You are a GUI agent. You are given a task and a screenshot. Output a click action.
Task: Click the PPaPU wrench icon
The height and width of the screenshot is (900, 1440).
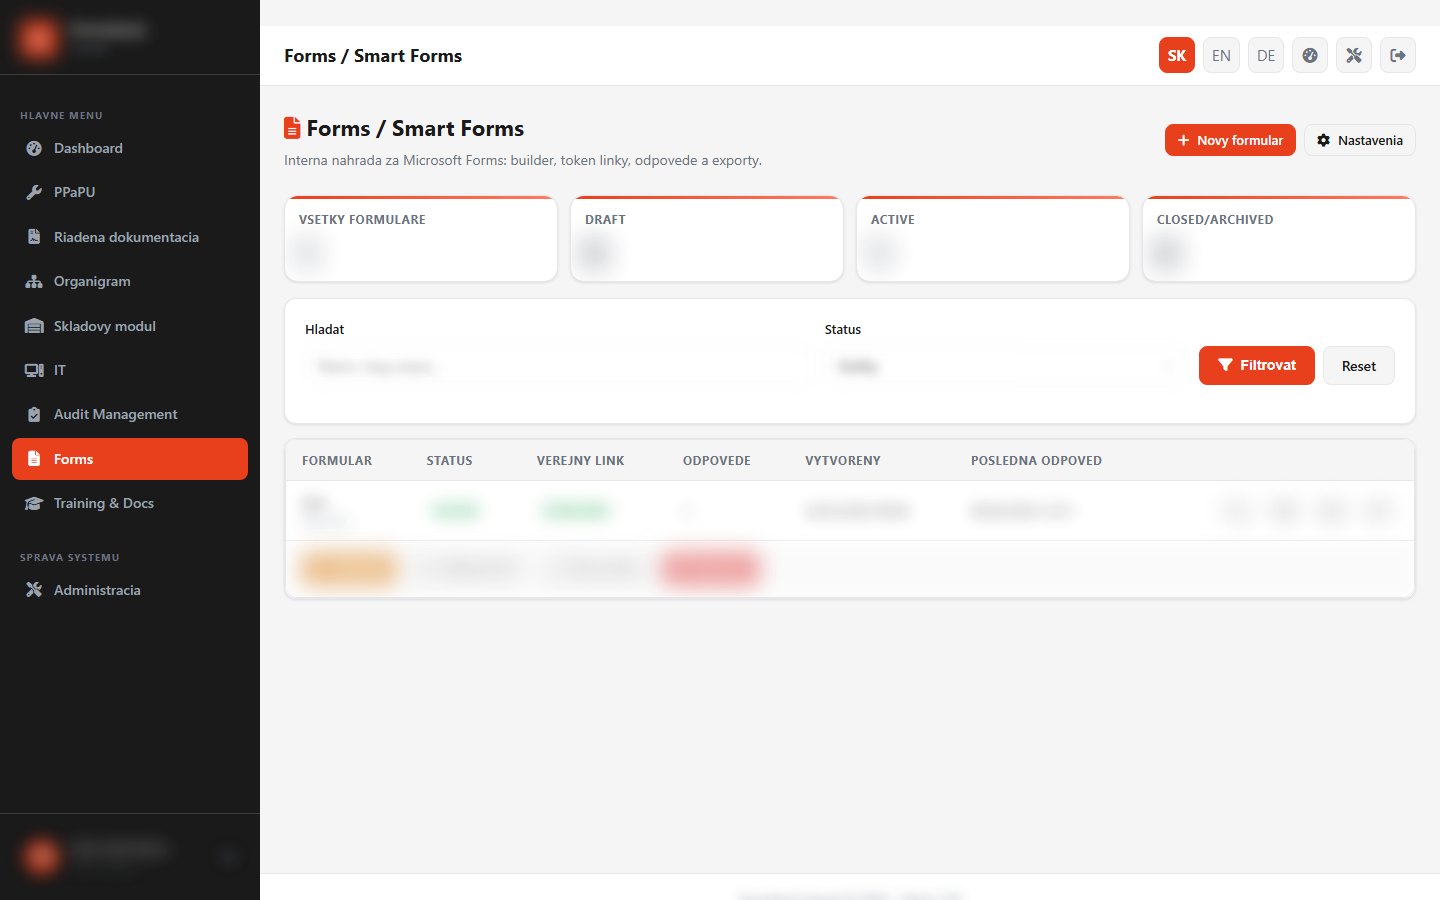point(34,192)
